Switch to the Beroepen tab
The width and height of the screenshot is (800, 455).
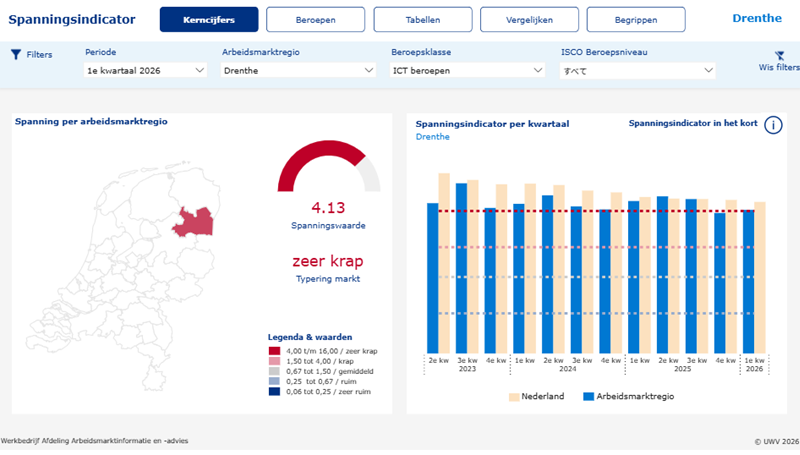(315, 19)
